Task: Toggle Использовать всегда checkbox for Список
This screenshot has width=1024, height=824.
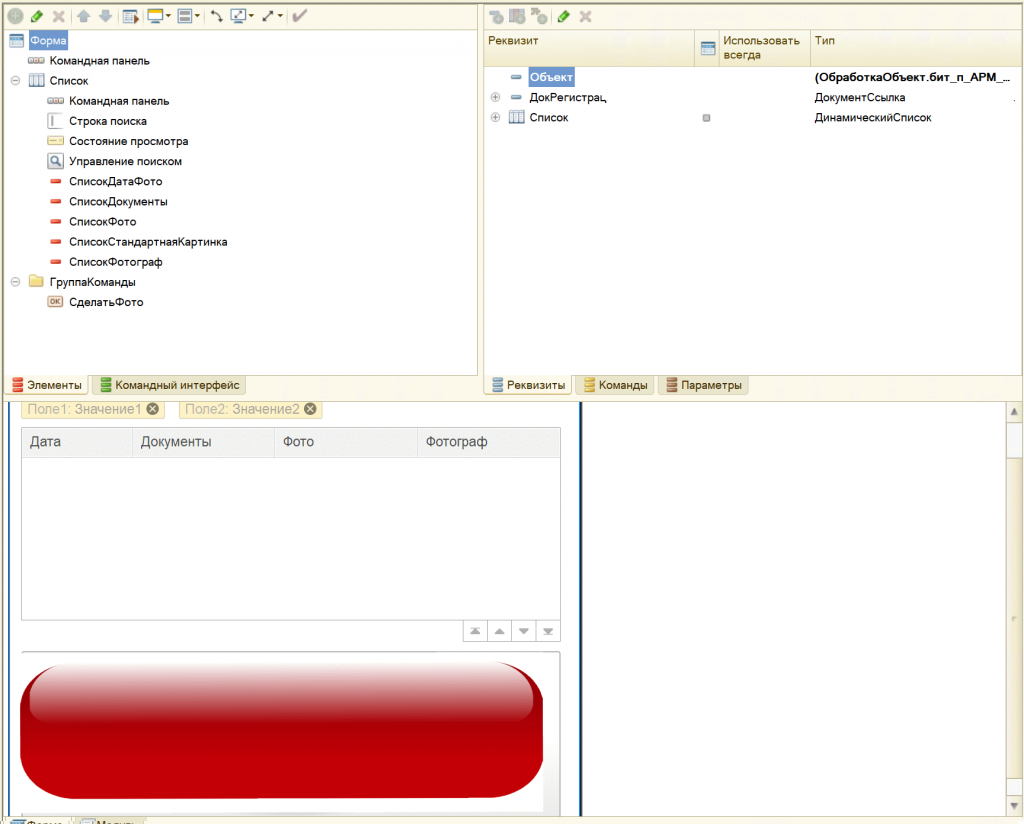Action: pos(706,118)
